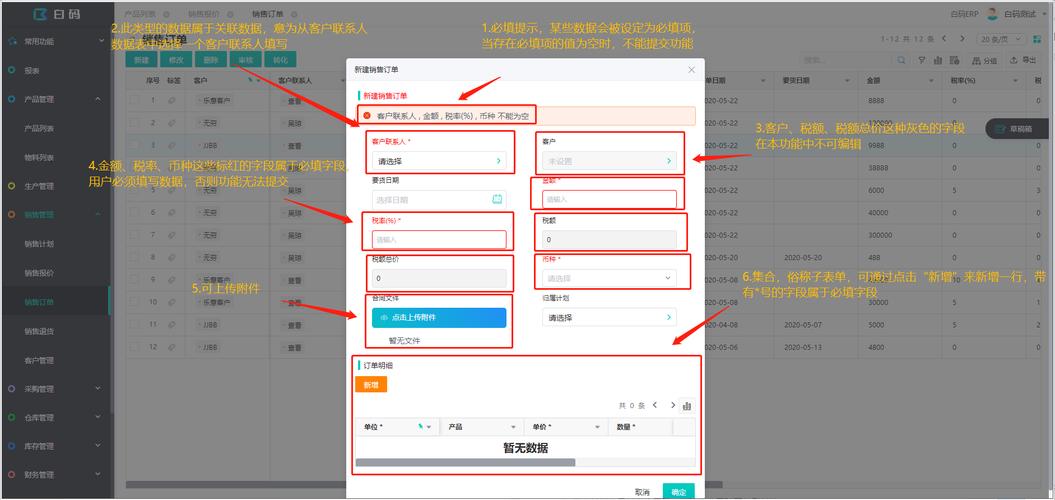Open 销售退货 in the sidebar
Viewport: 1055px width, 500px height.
tap(39, 331)
